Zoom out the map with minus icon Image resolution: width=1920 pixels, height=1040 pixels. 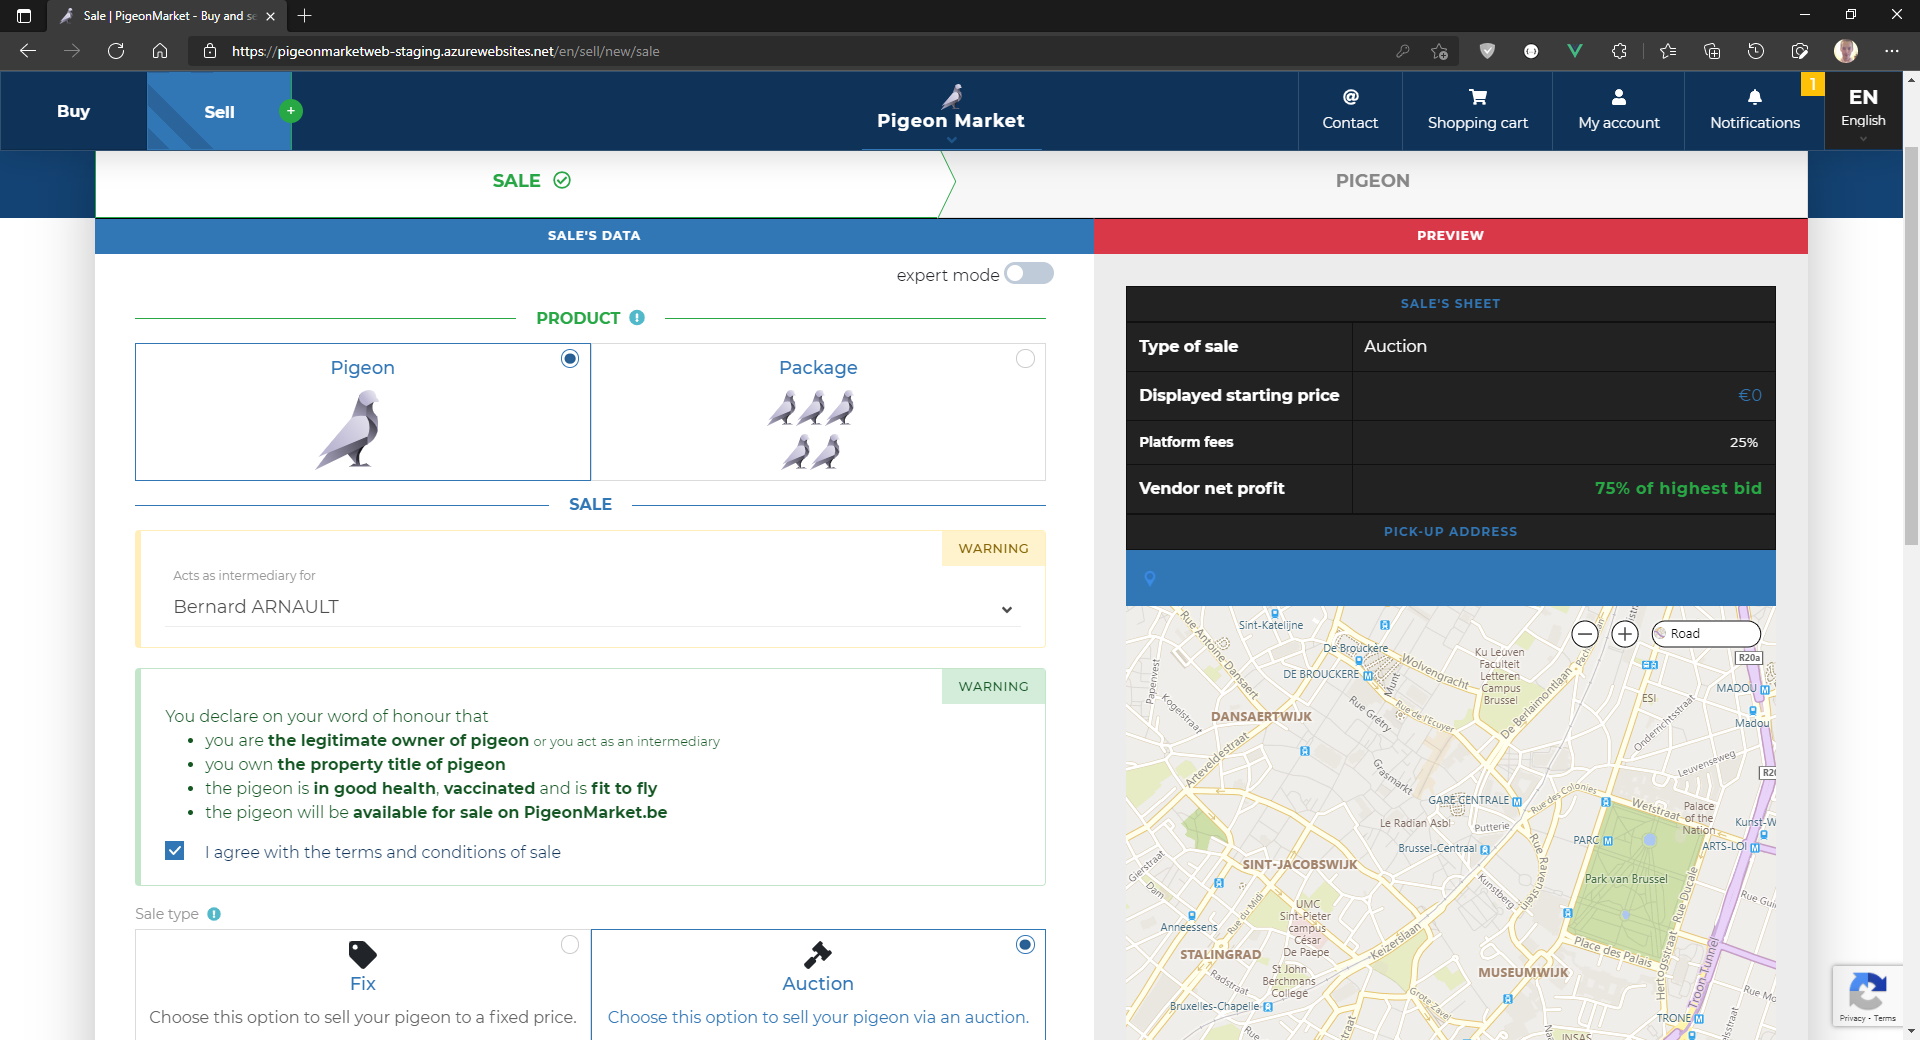tap(1585, 634)
